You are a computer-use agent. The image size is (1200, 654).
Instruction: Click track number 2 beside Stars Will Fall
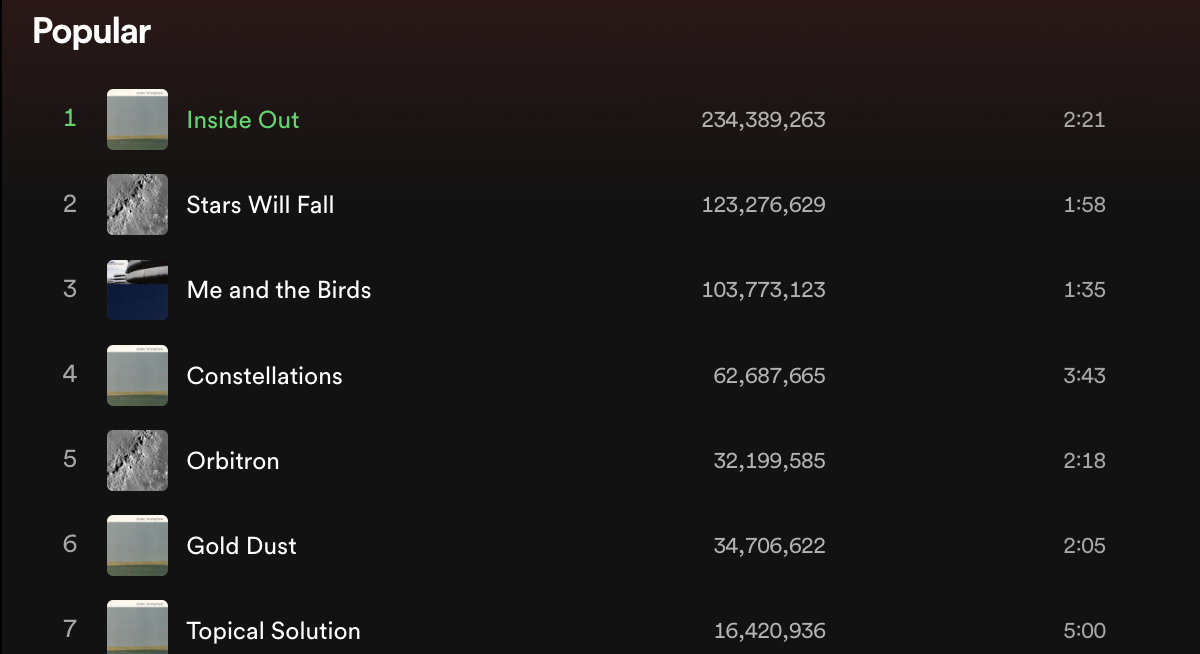tap(70, 204)
